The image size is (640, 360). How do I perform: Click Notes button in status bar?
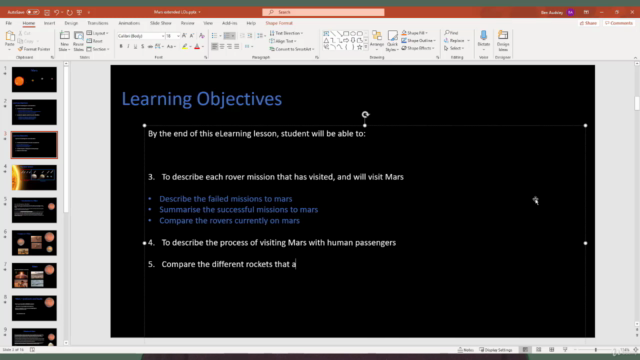click(466, 350)
